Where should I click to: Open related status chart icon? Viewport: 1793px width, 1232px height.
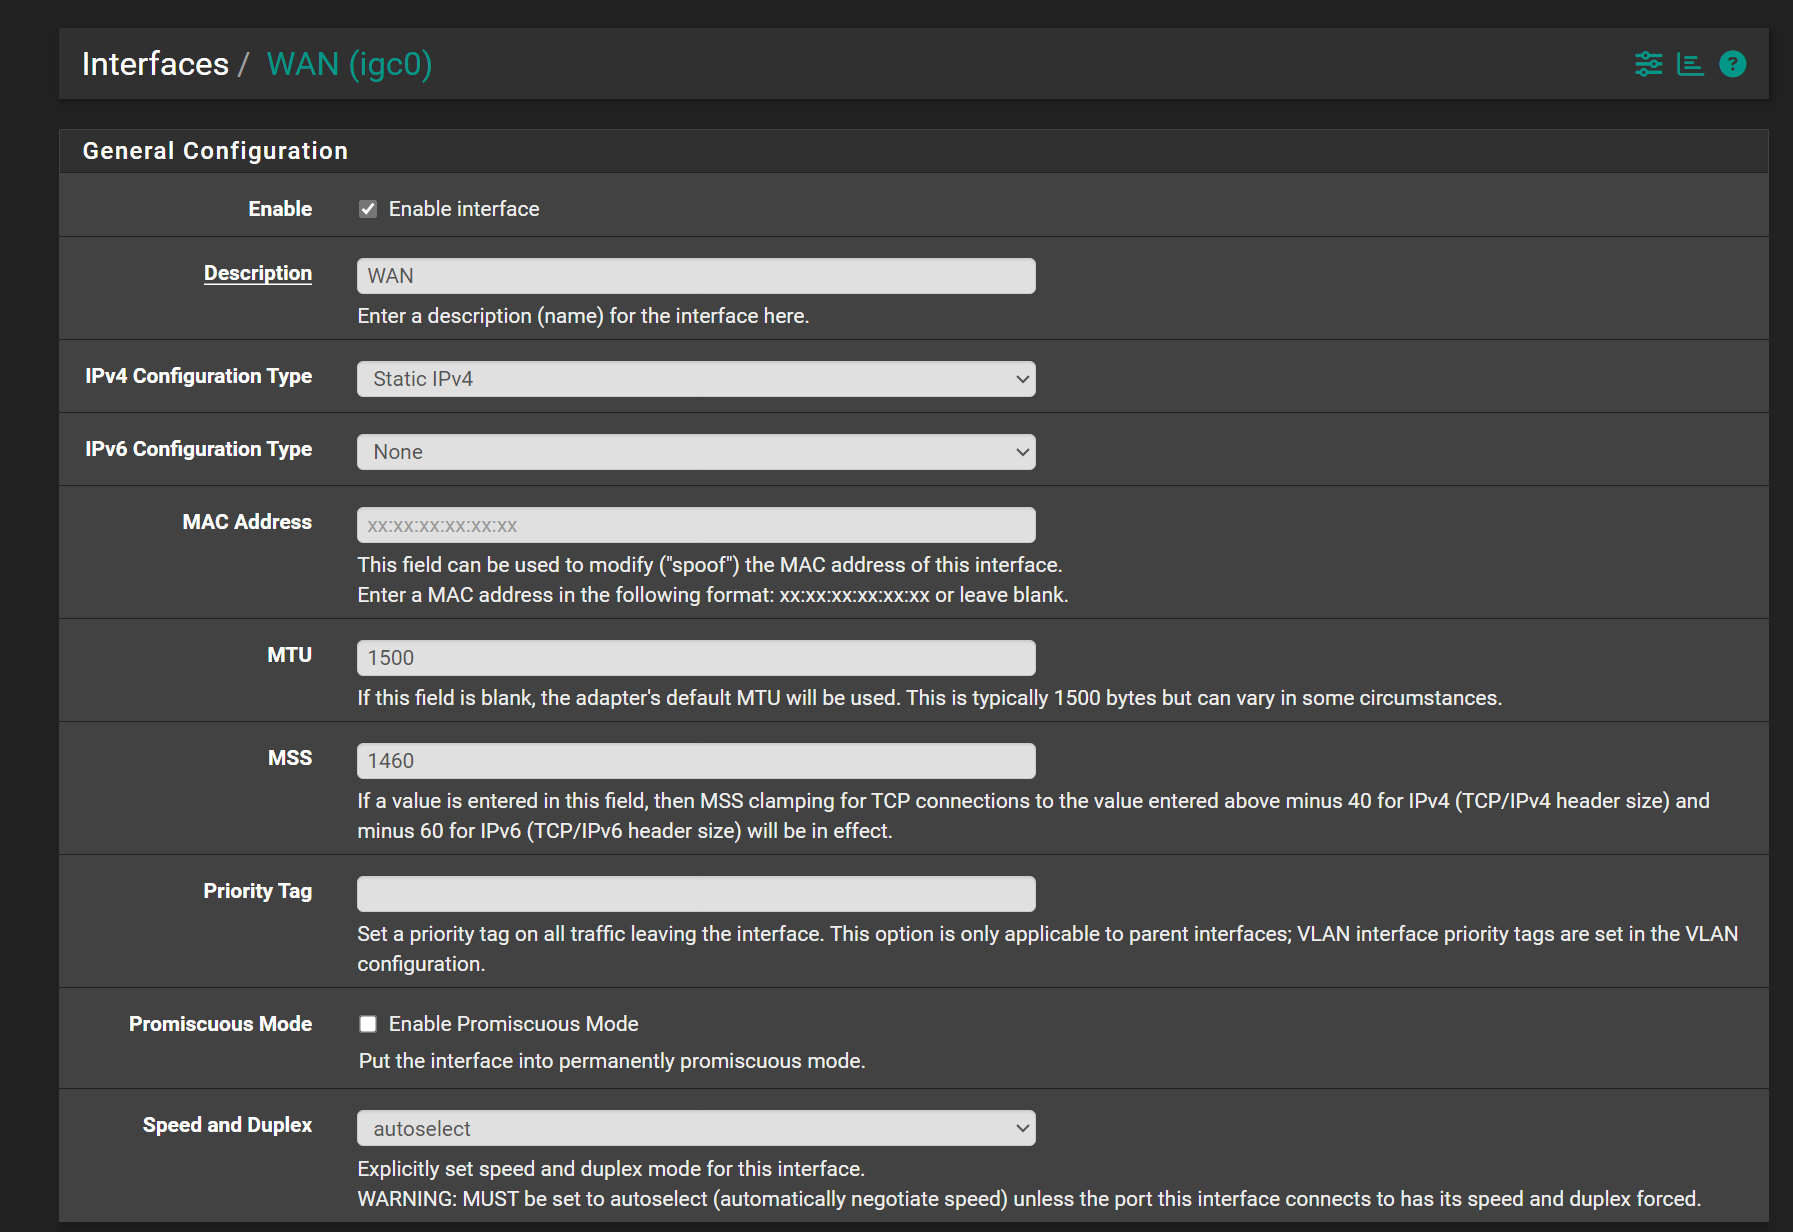pos(1690,64)
